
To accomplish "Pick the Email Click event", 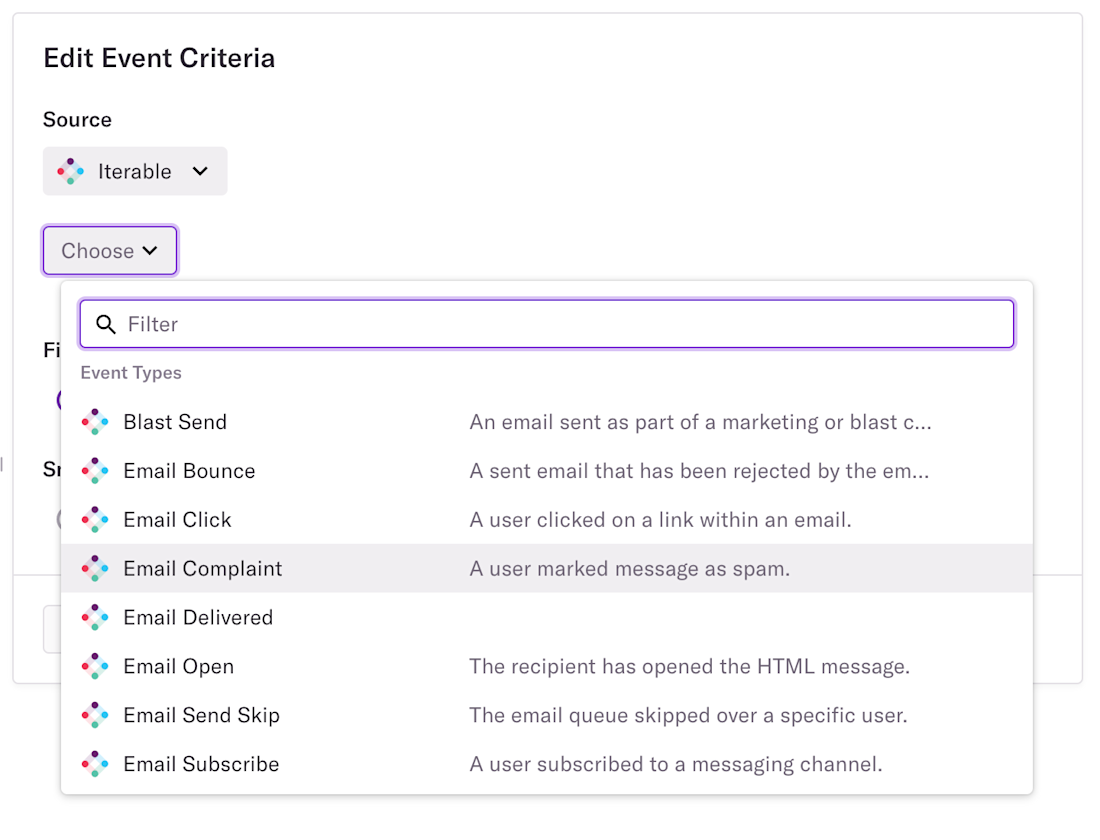I will pos(177,520).
